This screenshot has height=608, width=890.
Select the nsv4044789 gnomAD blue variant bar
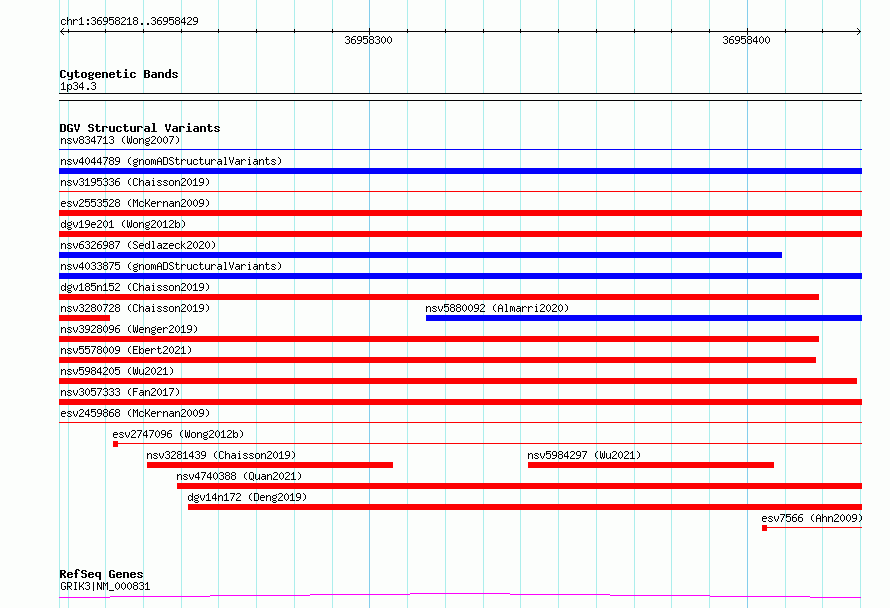[x=460, y=171]
